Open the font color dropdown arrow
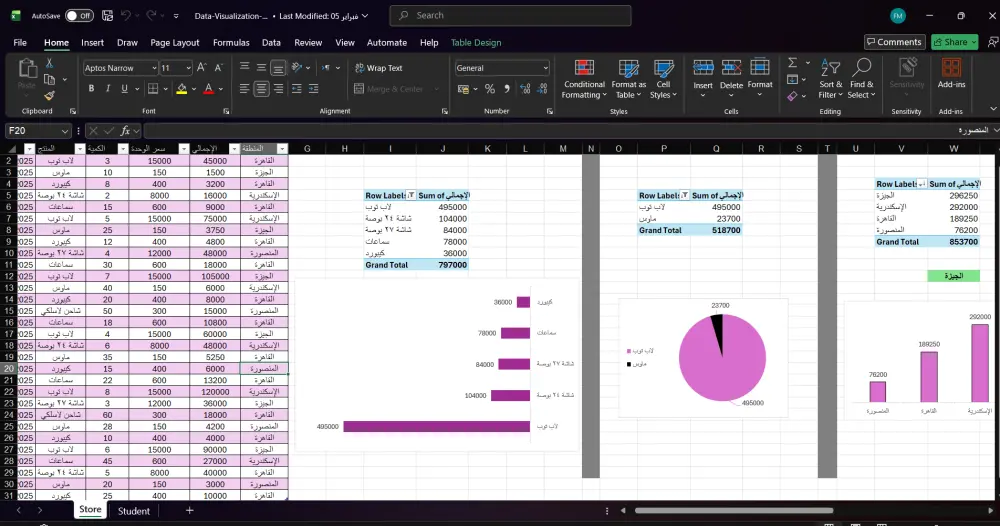 point(221,89)
